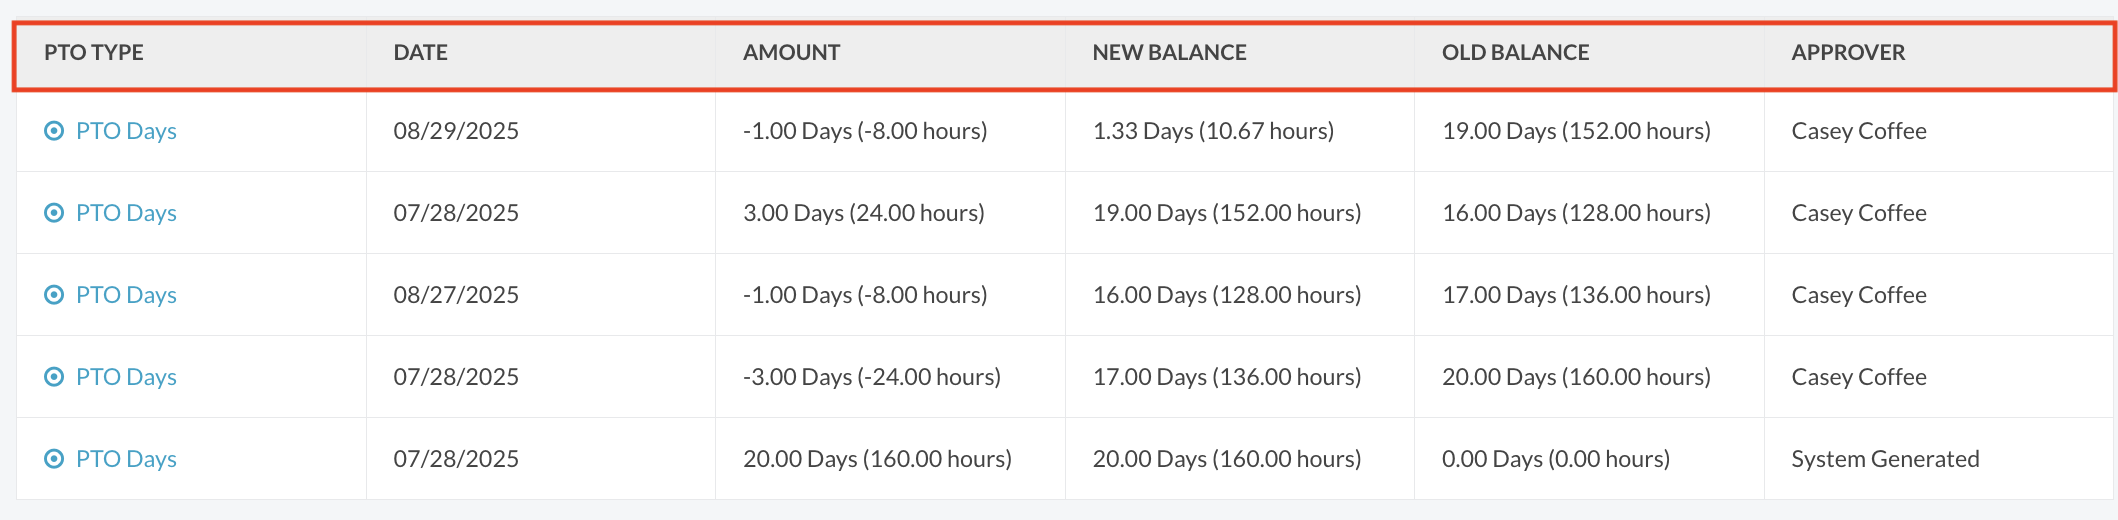Click the circle icon in the -3.00 Days row

point(54,377)
